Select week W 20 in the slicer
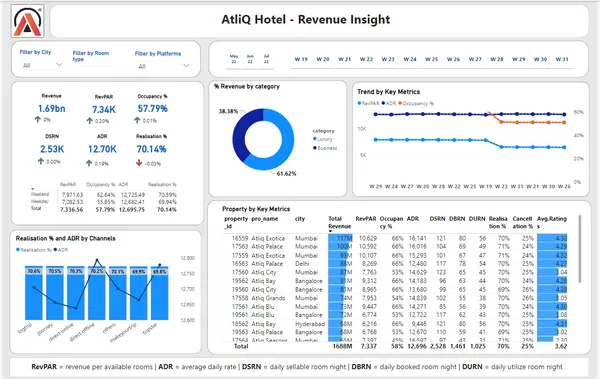This screenshot has width=600, height=379. tap(323, 59)
